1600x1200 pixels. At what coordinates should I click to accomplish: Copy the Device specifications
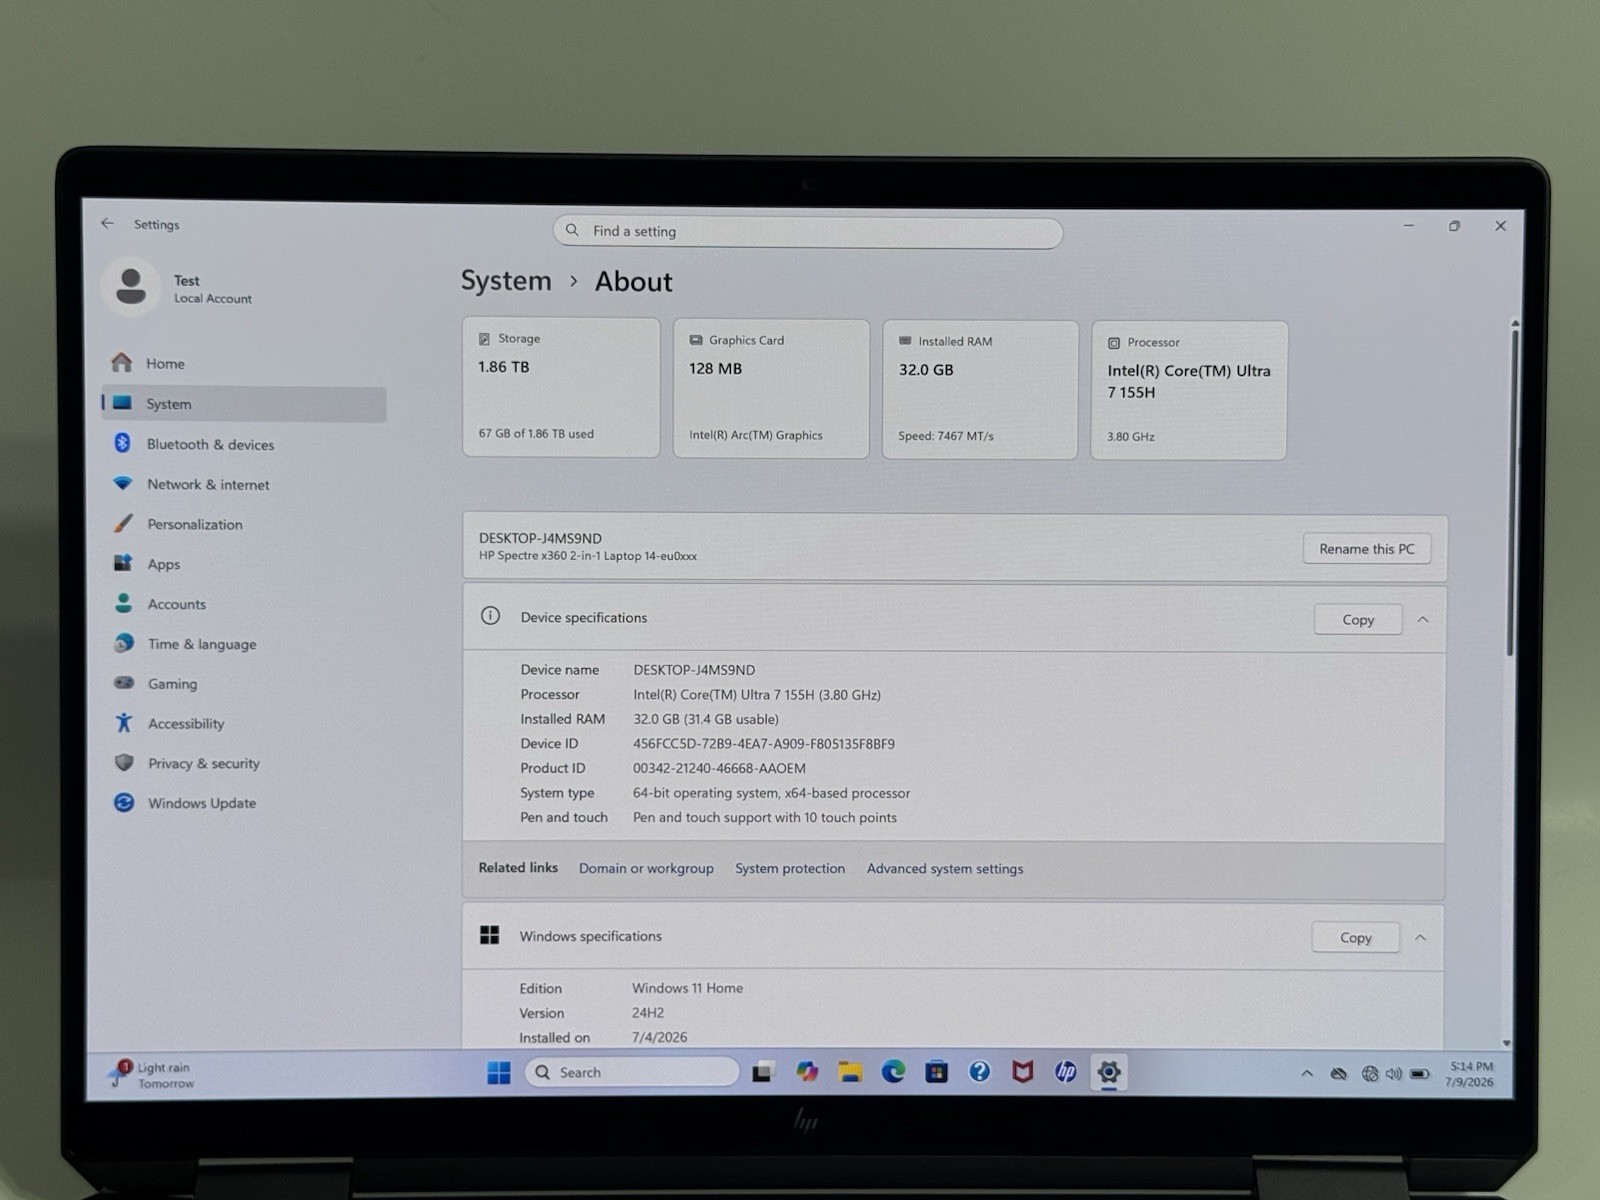point(1358,620)
